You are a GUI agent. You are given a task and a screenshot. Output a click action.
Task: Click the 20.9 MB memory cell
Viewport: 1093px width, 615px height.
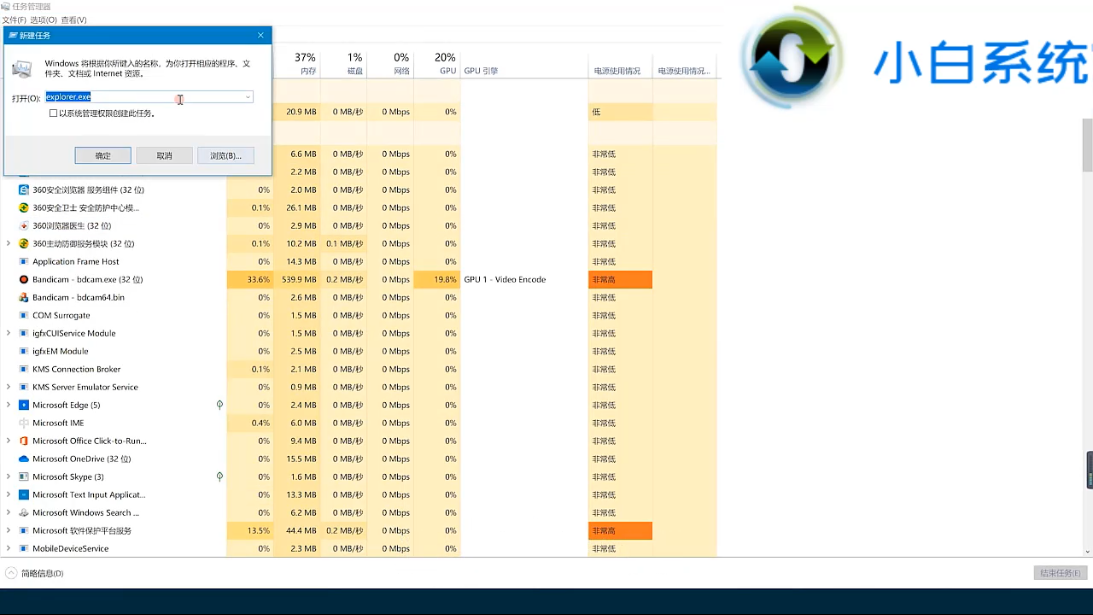[297, 112]
